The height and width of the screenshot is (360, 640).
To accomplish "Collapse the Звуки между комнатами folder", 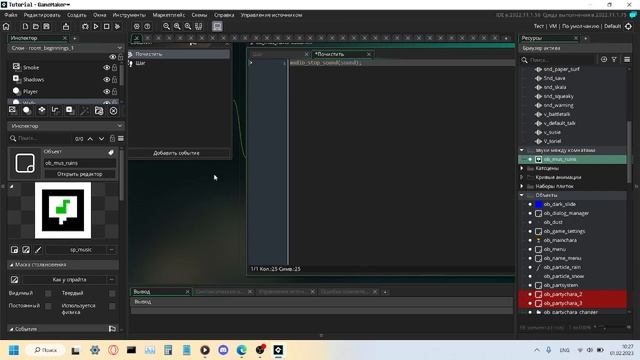I will [522, 150].
